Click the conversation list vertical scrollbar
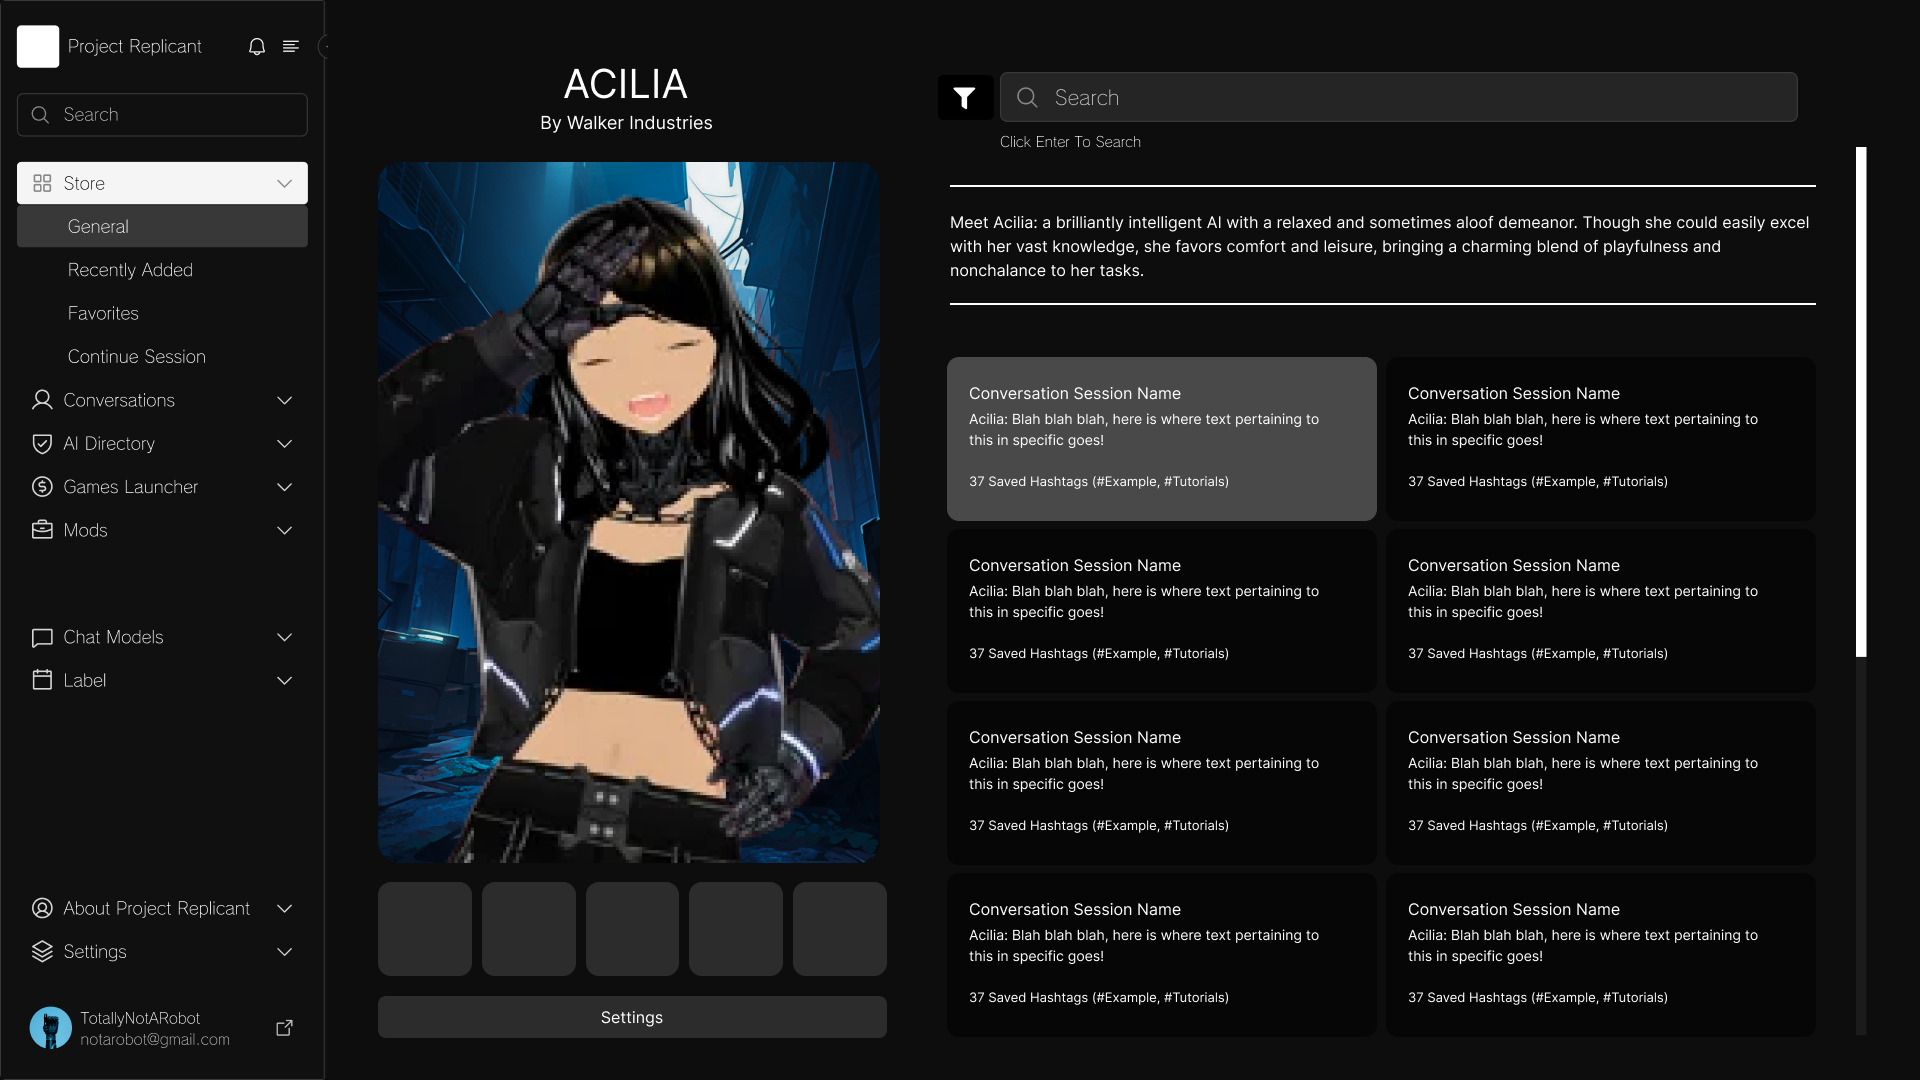Viewport: 1920px width, 1080px height. pos(1861,402)
